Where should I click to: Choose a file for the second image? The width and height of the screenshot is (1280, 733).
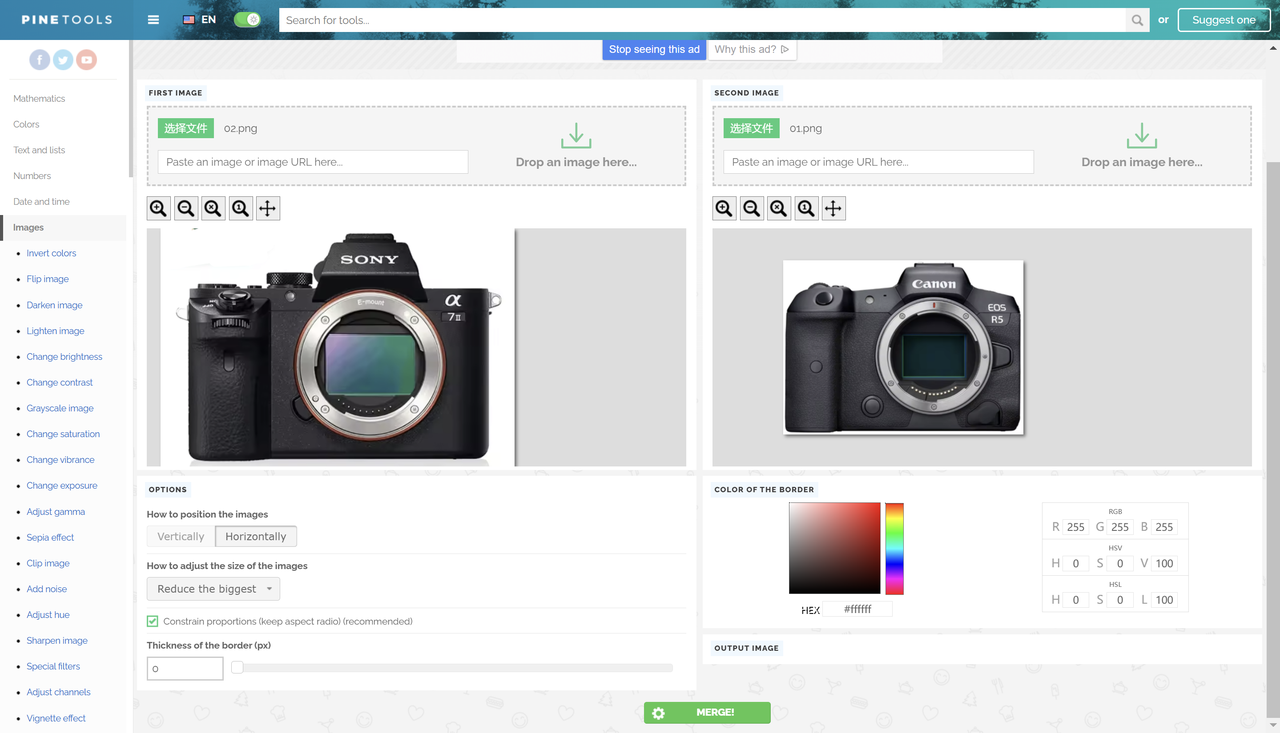pyautogui.click(x=752, y=128)
